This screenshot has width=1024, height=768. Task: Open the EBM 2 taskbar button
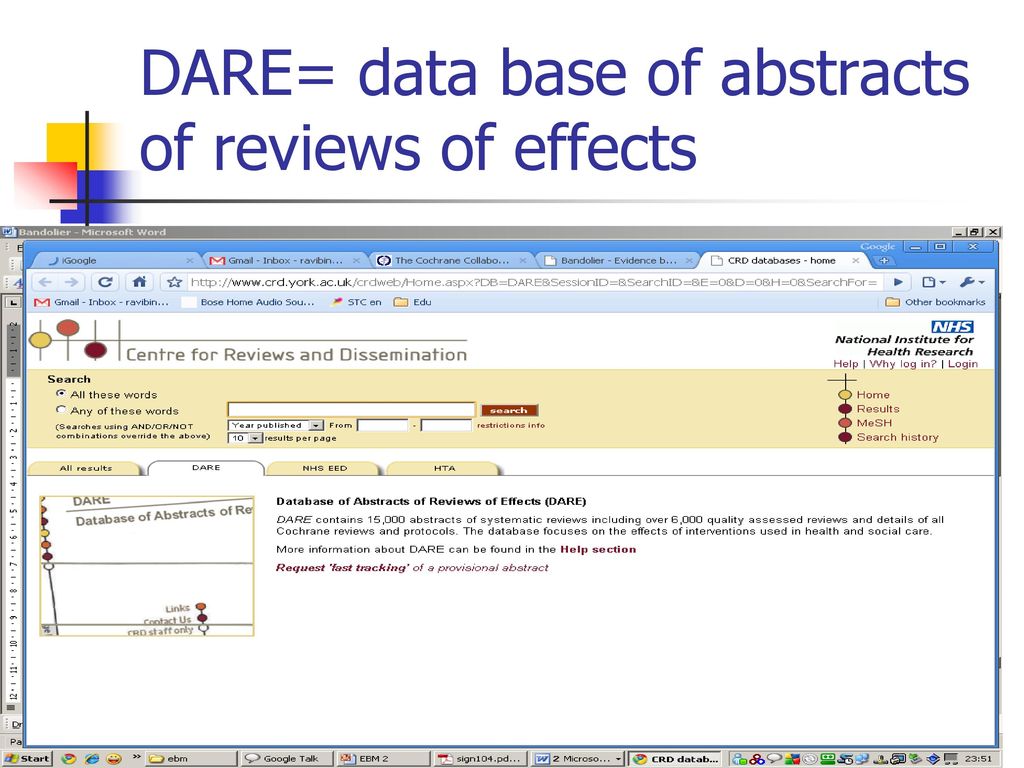pyautogui.click(x=383, y=758)
